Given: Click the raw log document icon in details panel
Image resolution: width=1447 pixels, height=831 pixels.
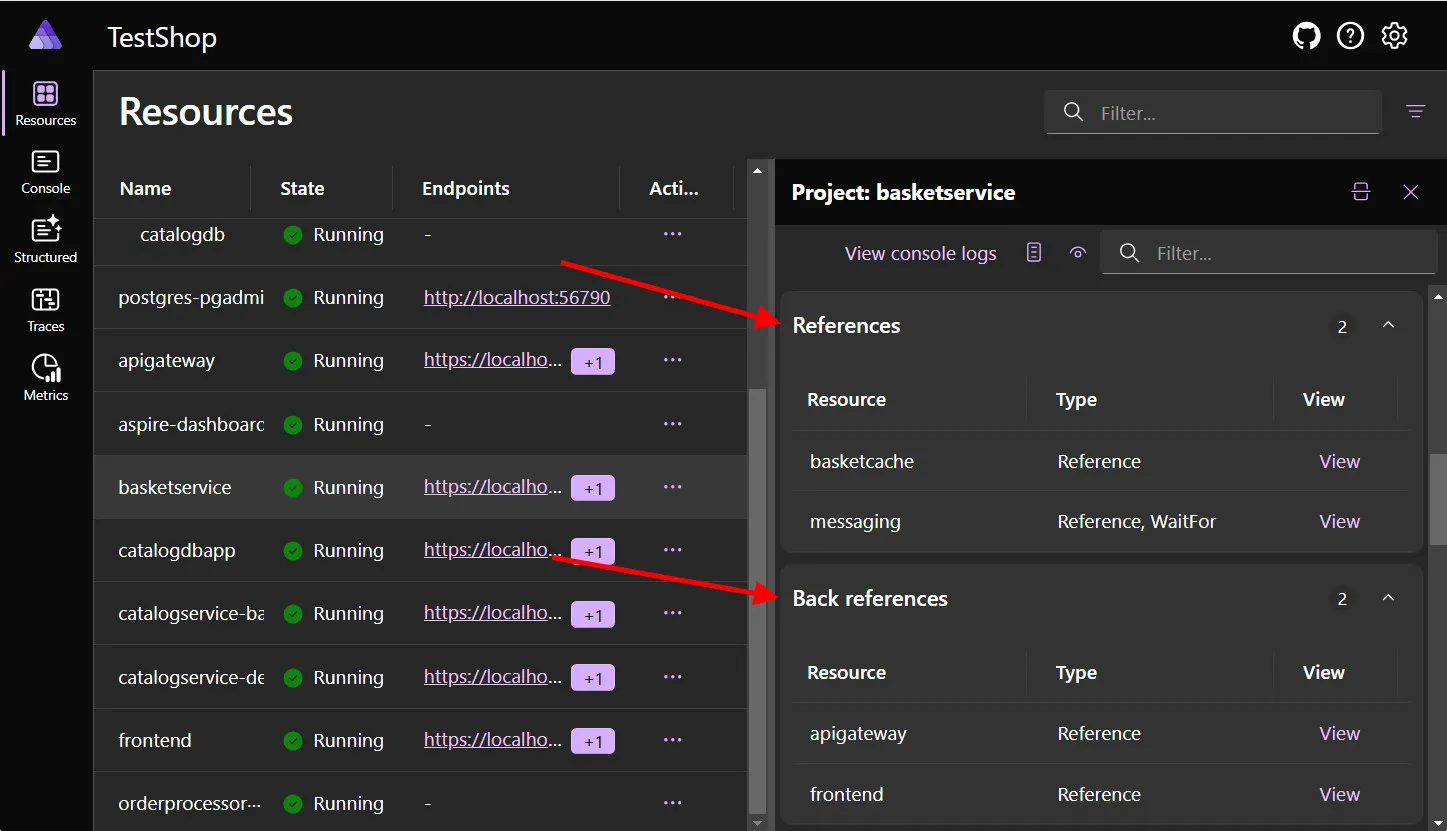Looking at the screenshot, I should 1034,252.
